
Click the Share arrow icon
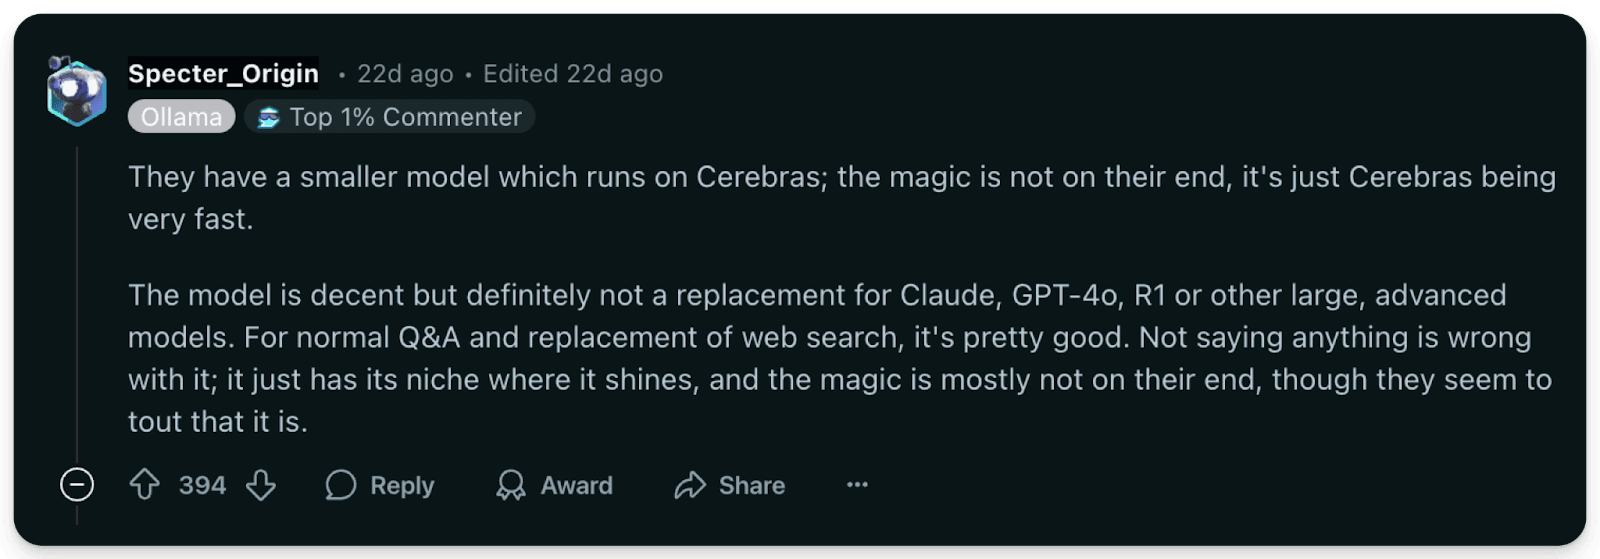click(x=690, y=485)
